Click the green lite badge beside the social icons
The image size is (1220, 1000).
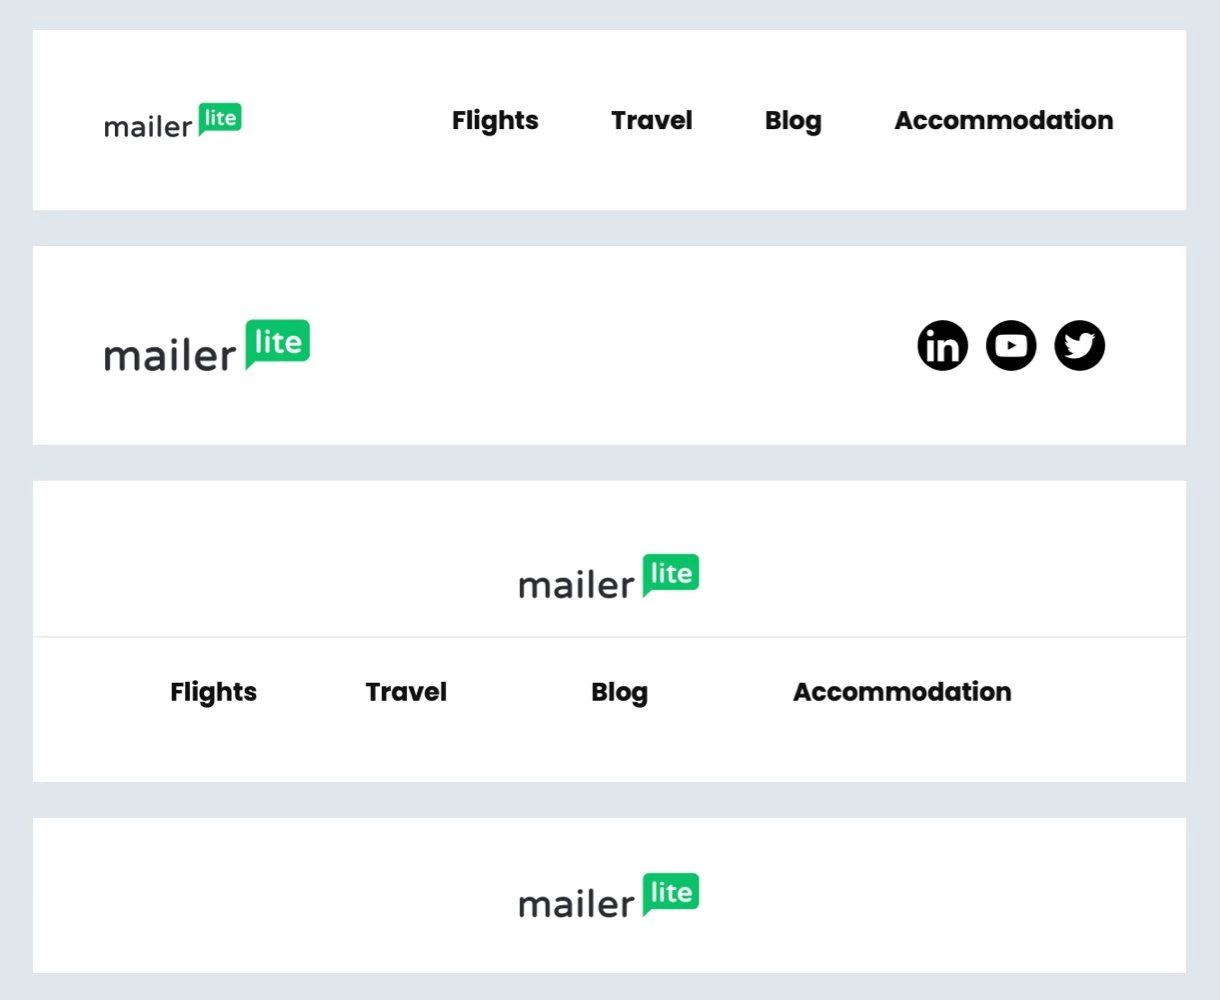[x=278, y=343]
